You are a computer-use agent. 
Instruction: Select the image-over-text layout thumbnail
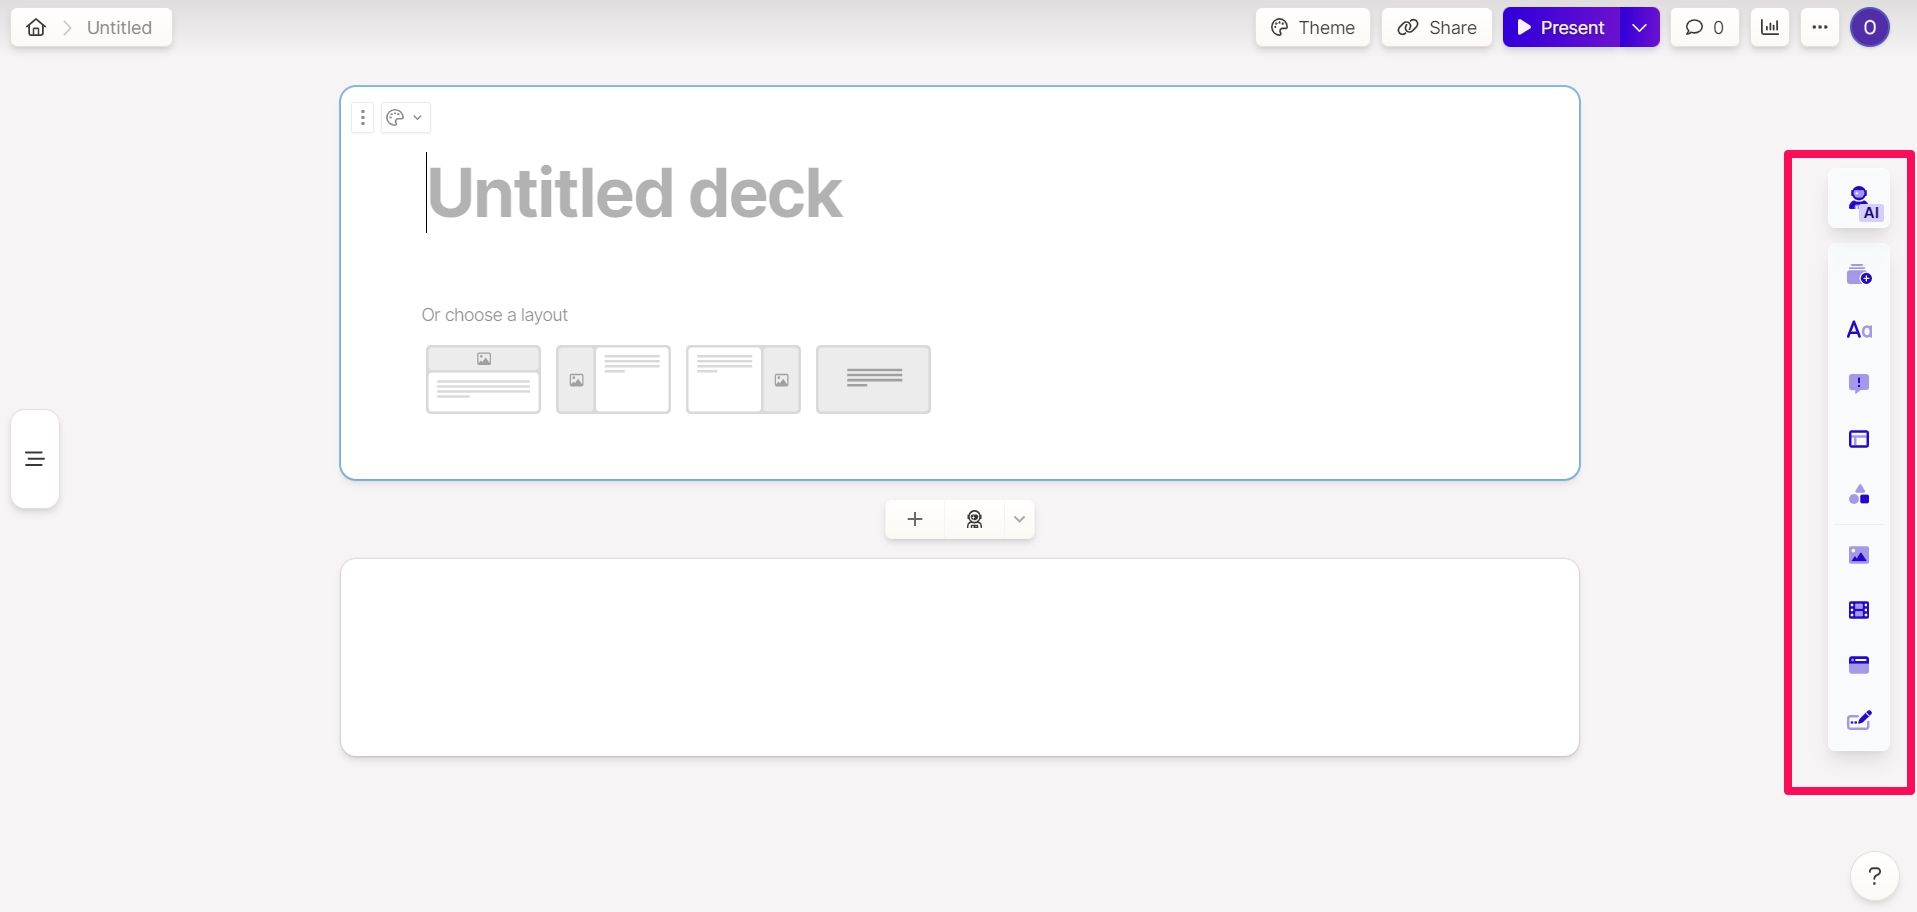483,379
